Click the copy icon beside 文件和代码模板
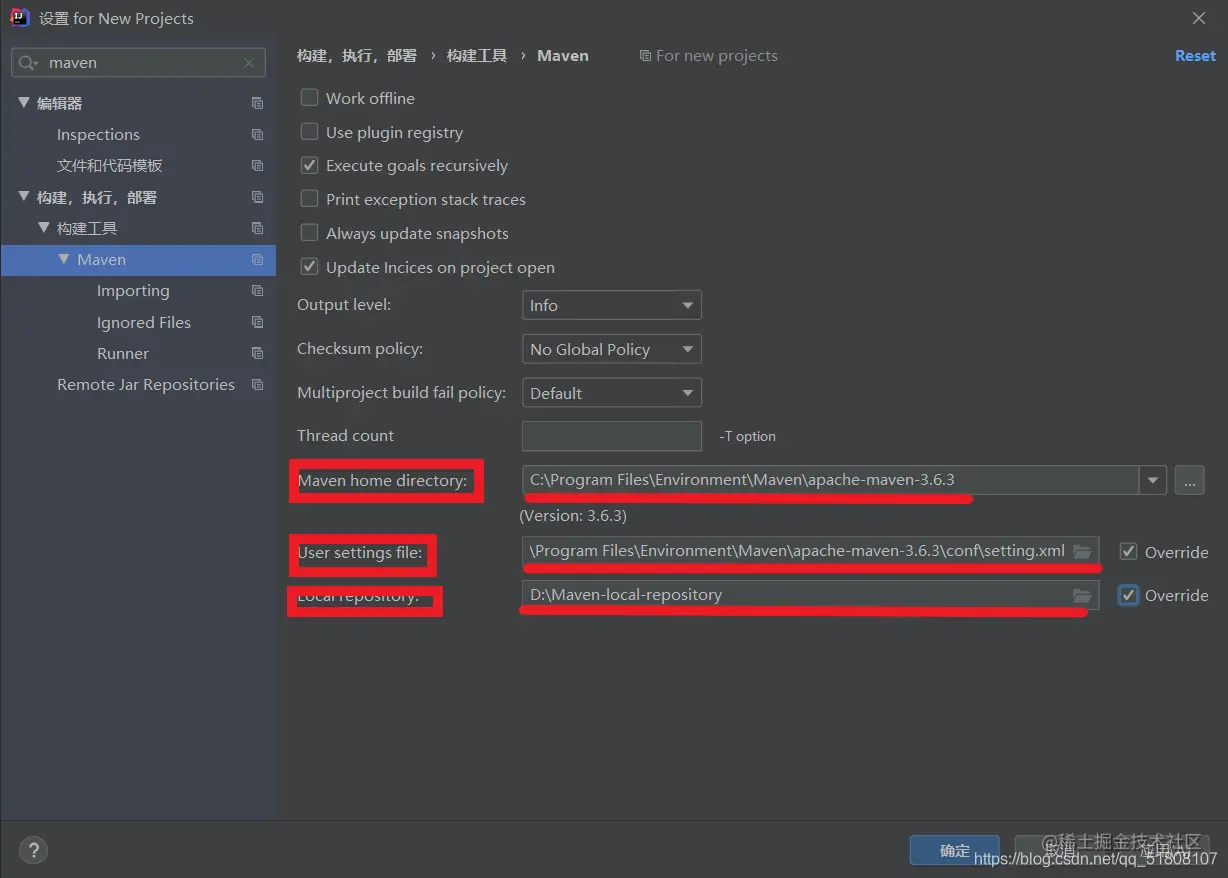1228x878 pixels. tap(257, 165)
